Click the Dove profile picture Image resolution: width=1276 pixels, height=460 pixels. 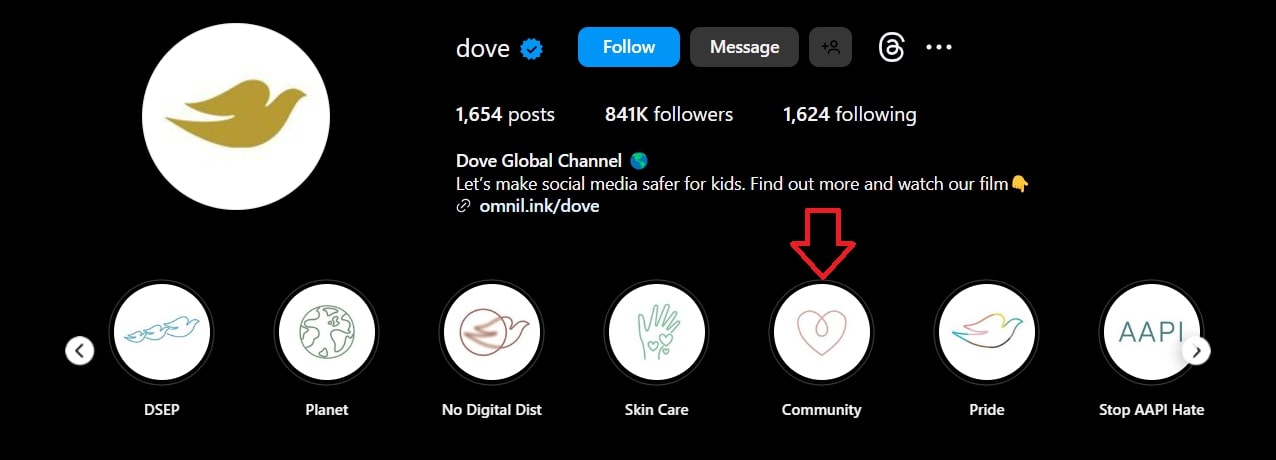236,116
